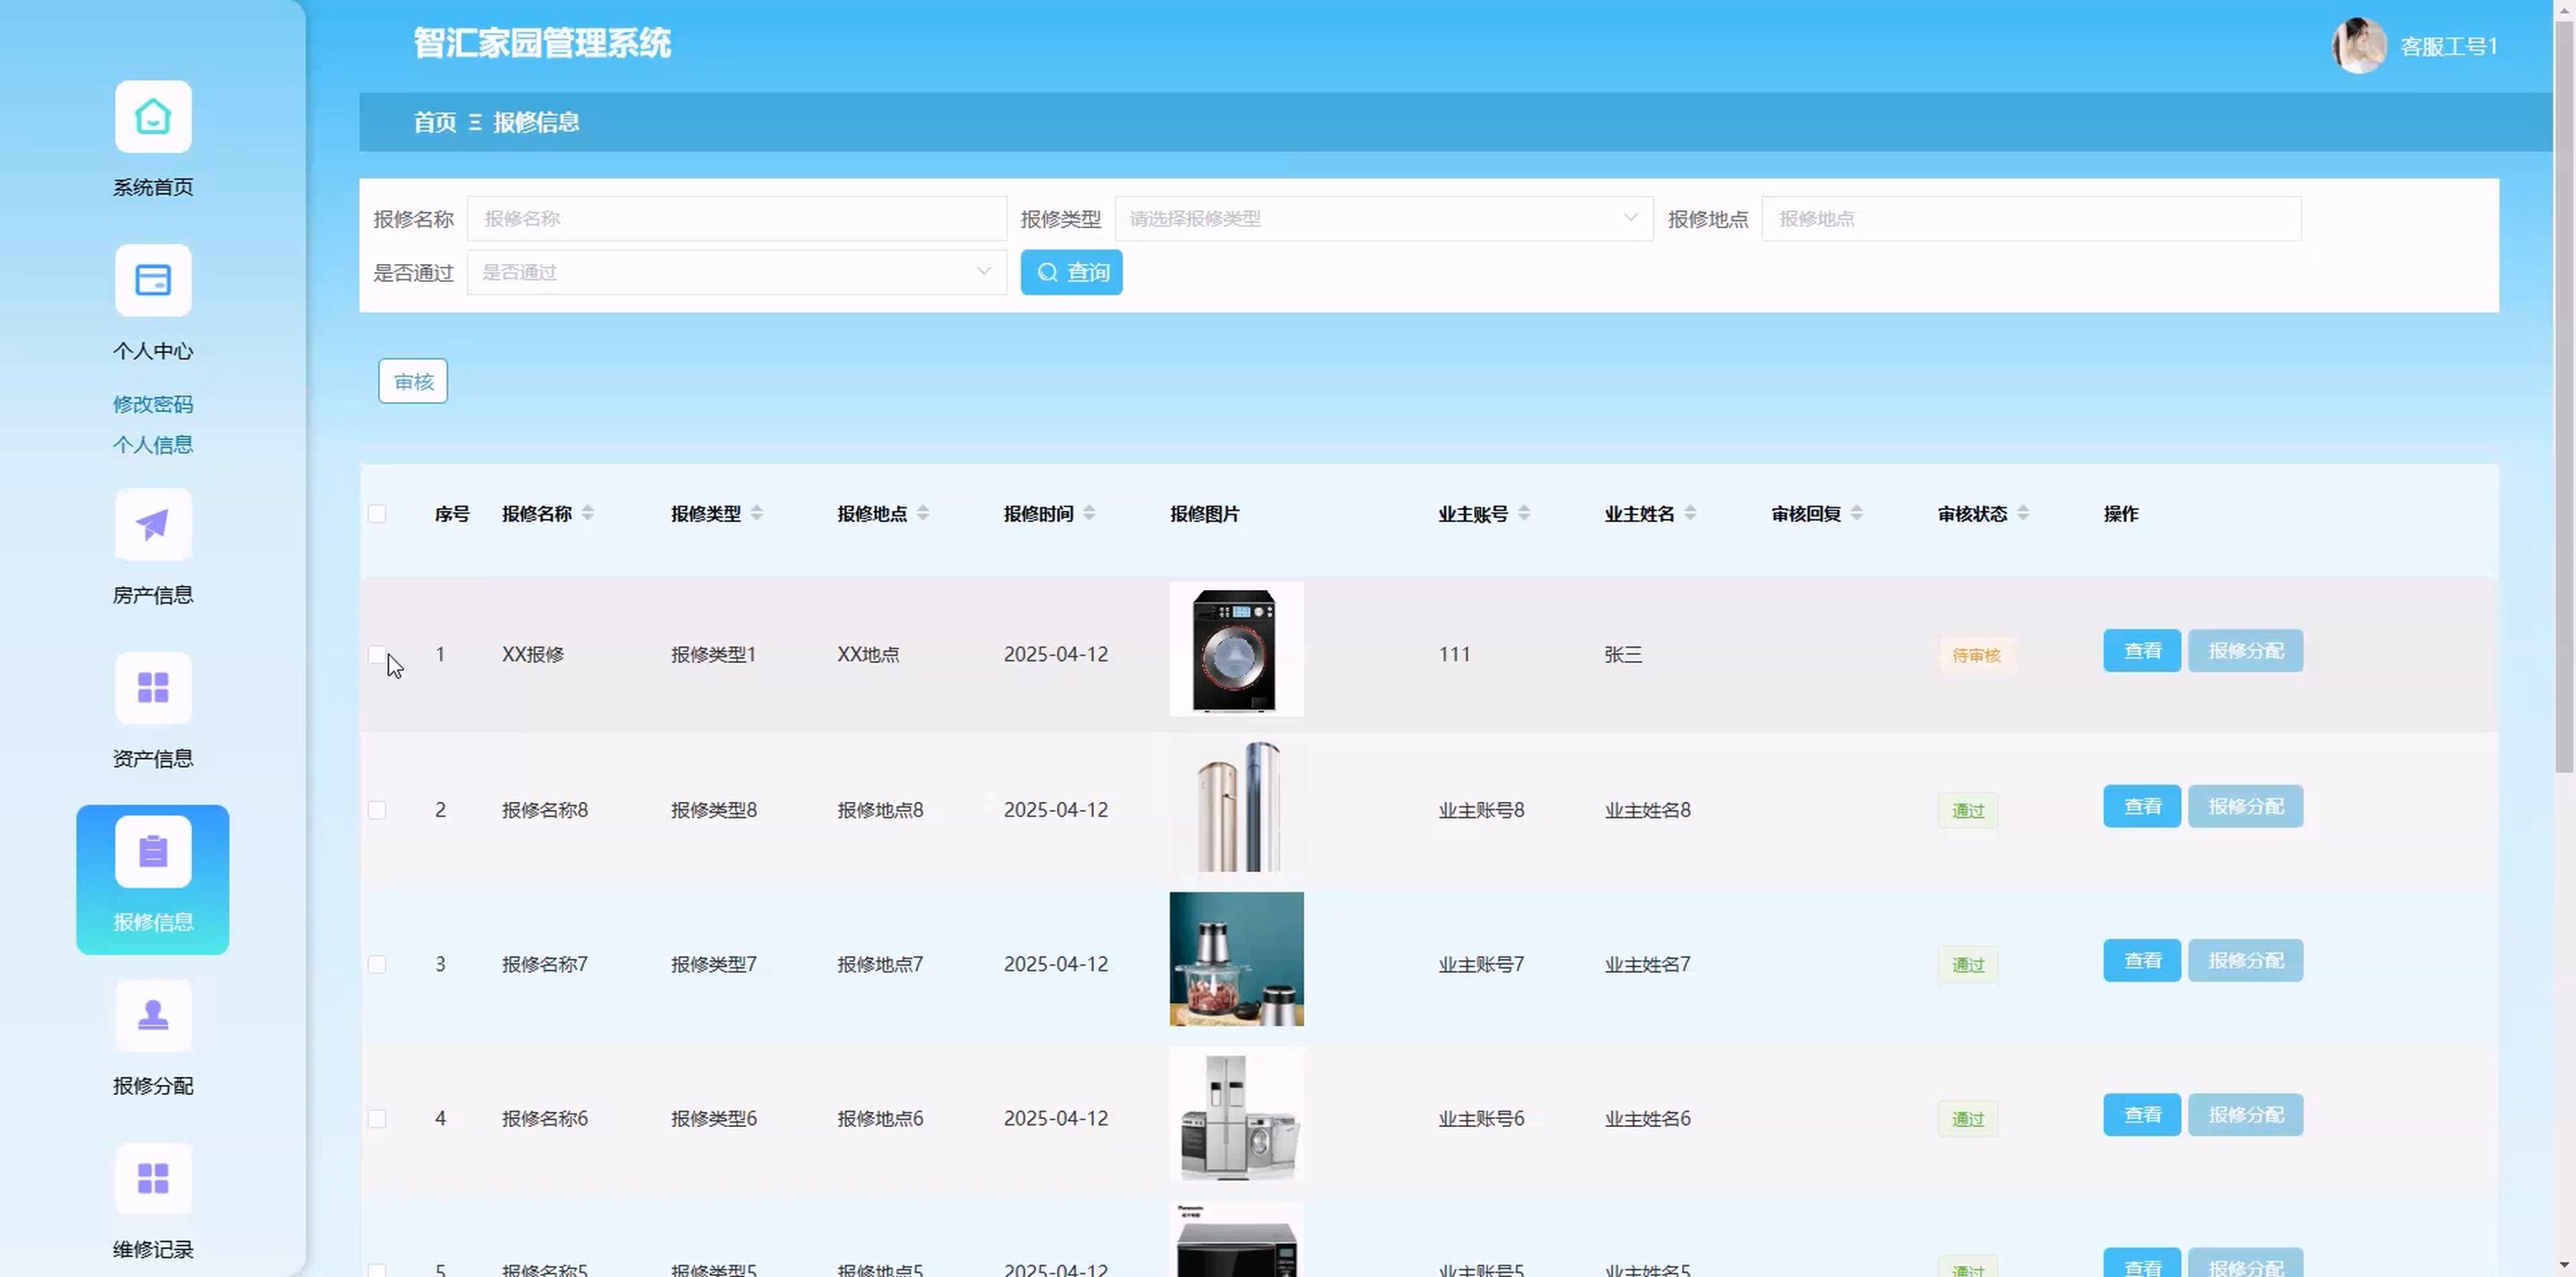Image resolution: width=2576 pixels, height=1277 pixels.
Task: Click the 个人中心 card icon
Action: tap(153, 281)
